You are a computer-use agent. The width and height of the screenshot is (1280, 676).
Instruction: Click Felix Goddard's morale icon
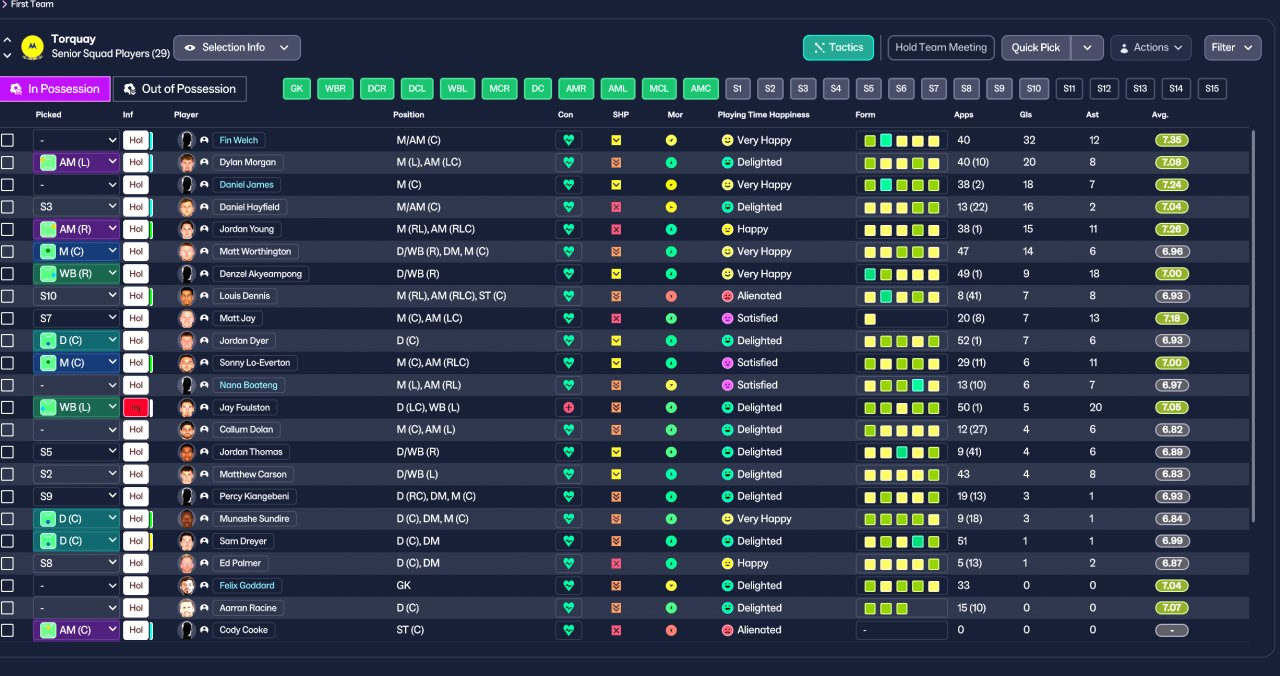click(x=671, y=586)
